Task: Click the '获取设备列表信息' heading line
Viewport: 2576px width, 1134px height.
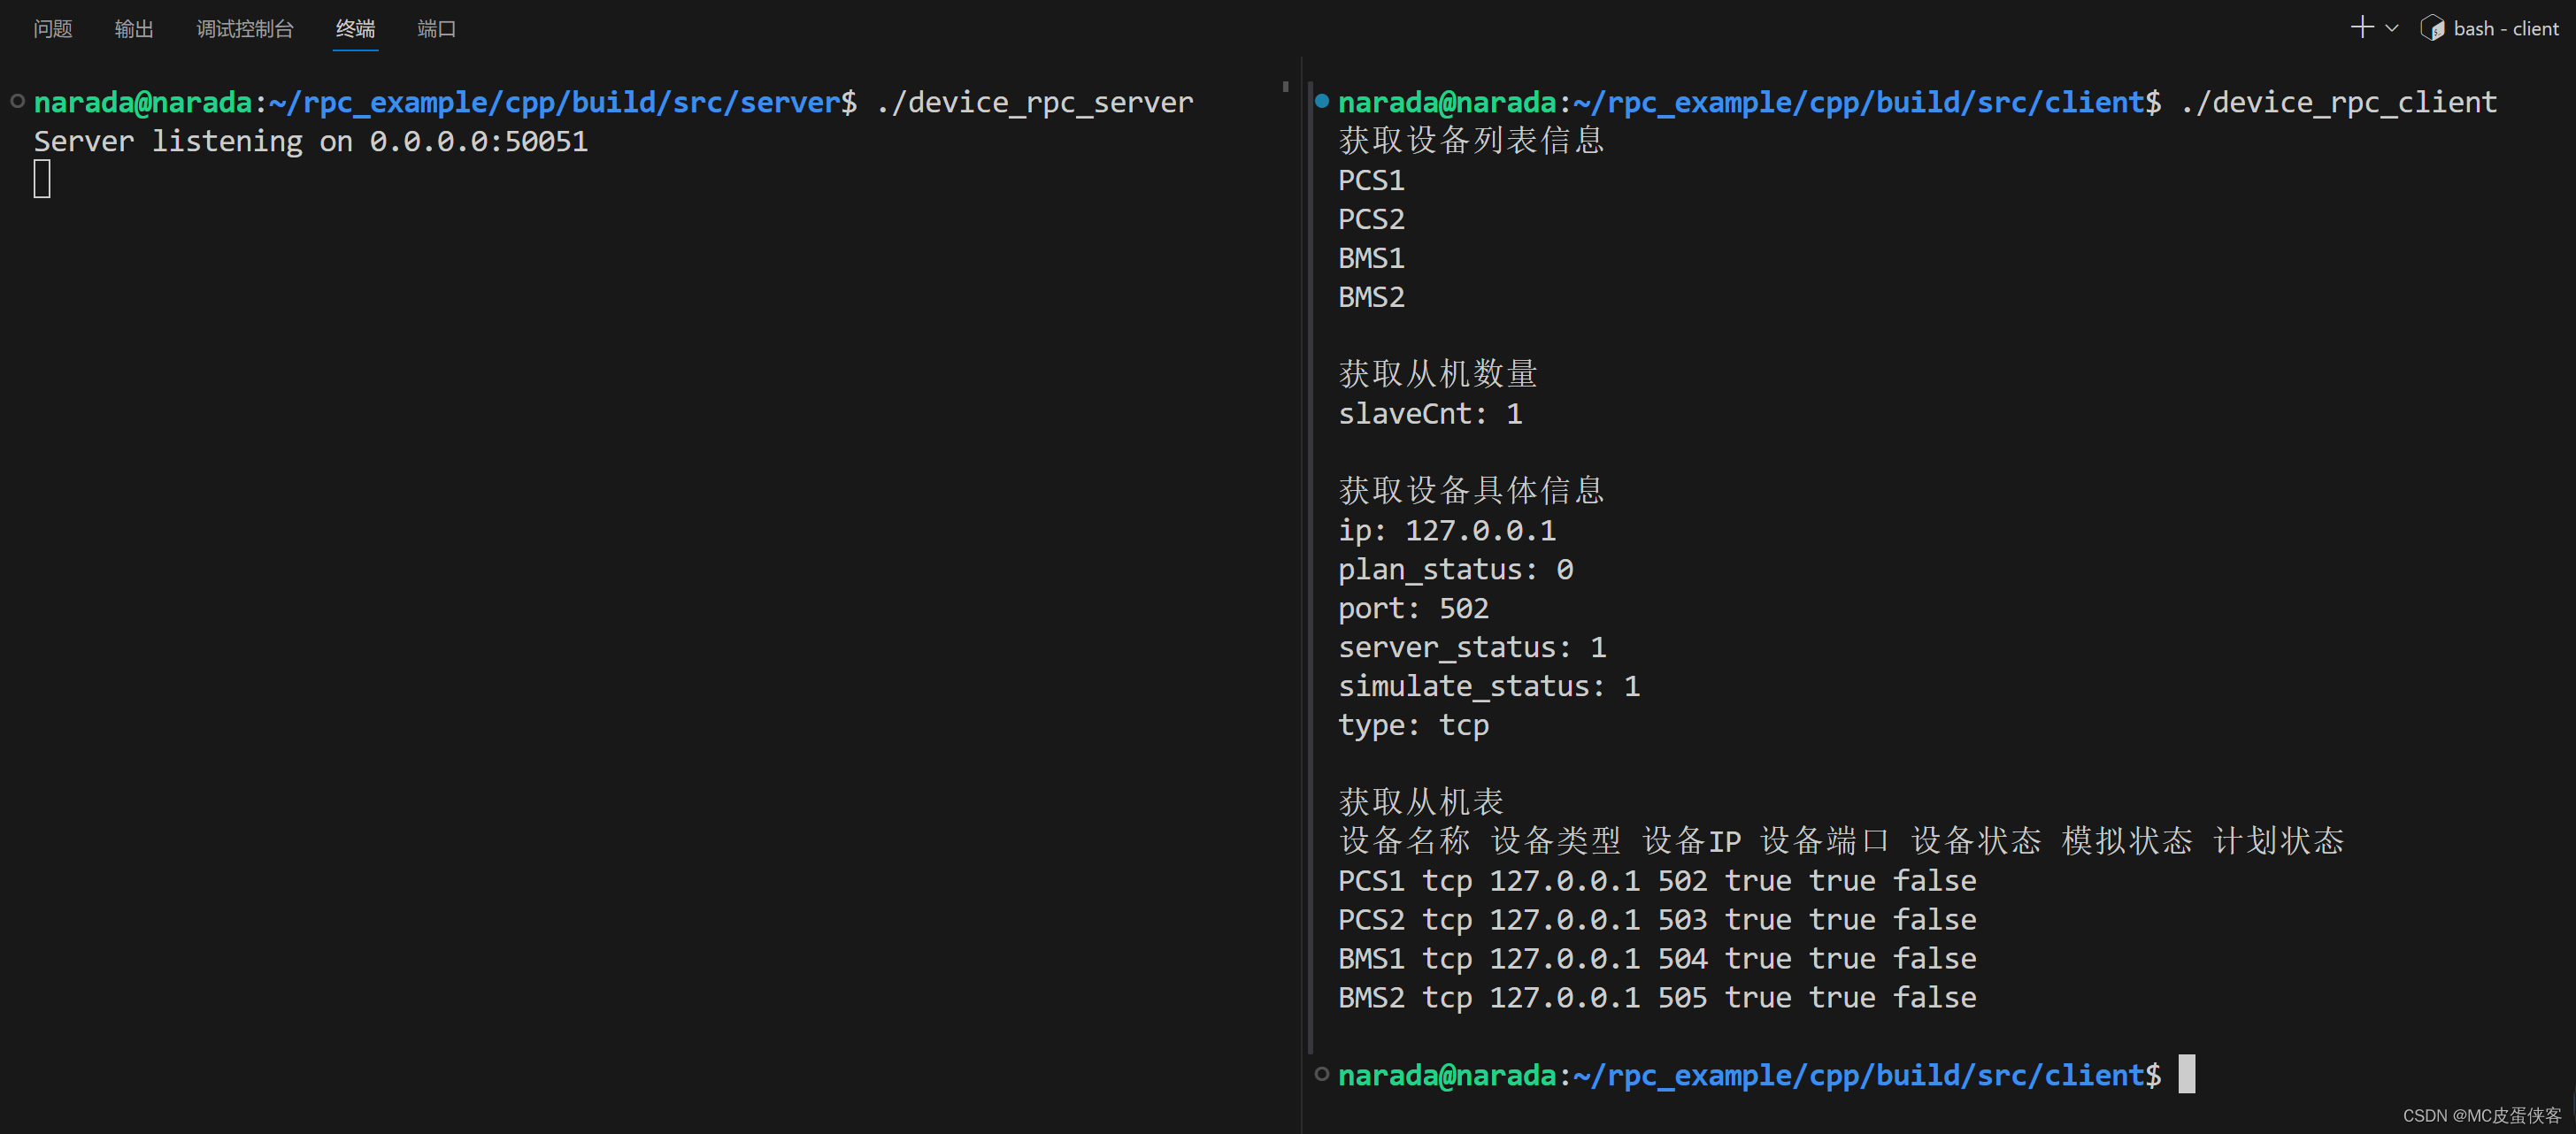Action: 1471,140
